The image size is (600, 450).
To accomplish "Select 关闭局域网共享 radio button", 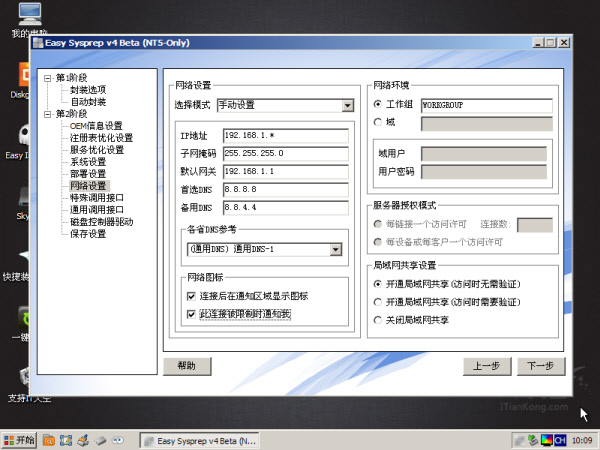I will (x=378, y=320).
